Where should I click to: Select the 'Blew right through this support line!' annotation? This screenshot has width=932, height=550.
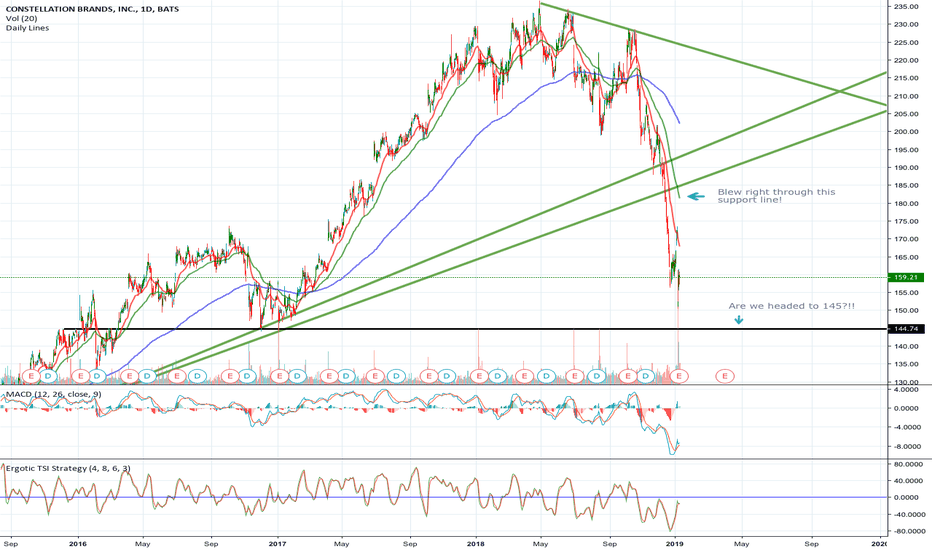pyautogui.click(x=776, y=196)
